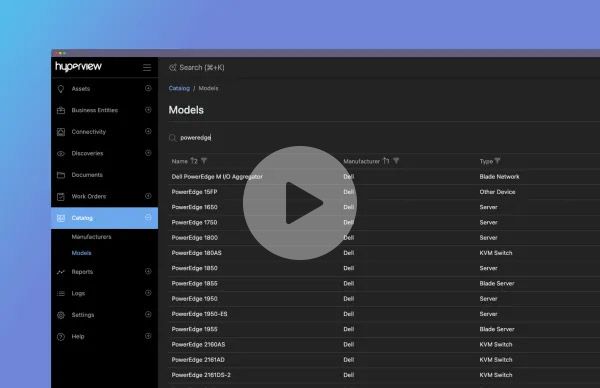Screen dimensions: 600x388
Task: Click the Connectivity icon
Action: pyautogui.click(x=61, y=132)
